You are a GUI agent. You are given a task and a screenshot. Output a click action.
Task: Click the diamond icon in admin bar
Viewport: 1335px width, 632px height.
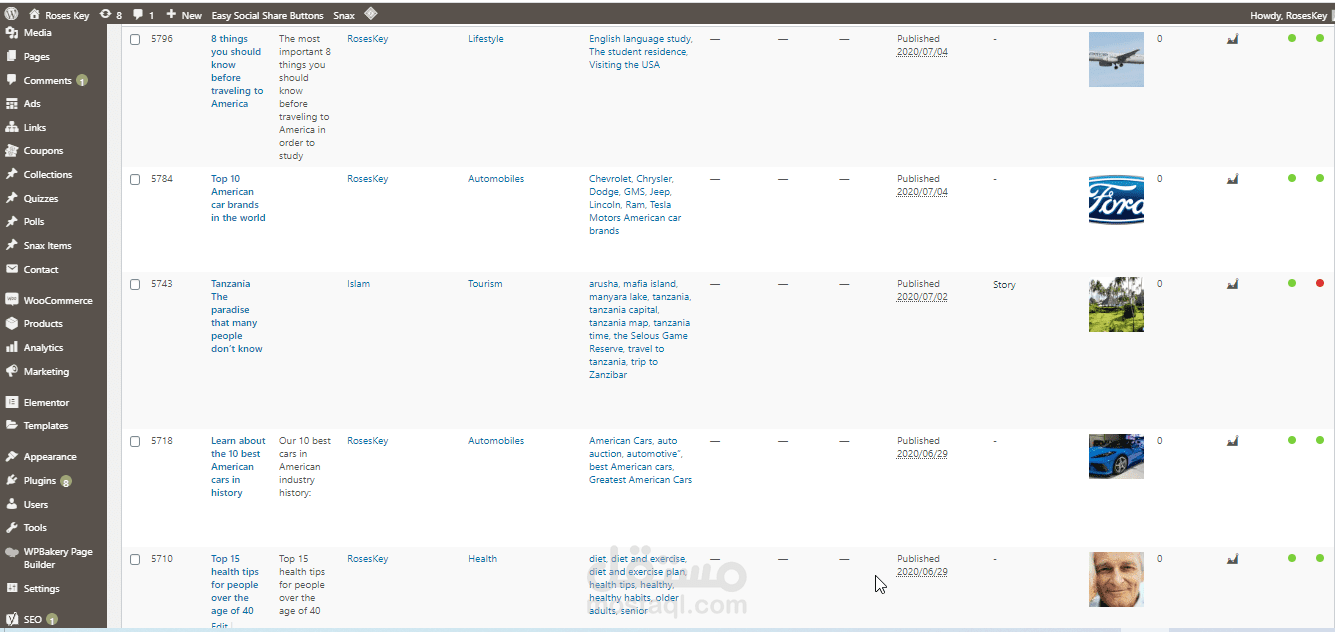click(x=370, y=14)
